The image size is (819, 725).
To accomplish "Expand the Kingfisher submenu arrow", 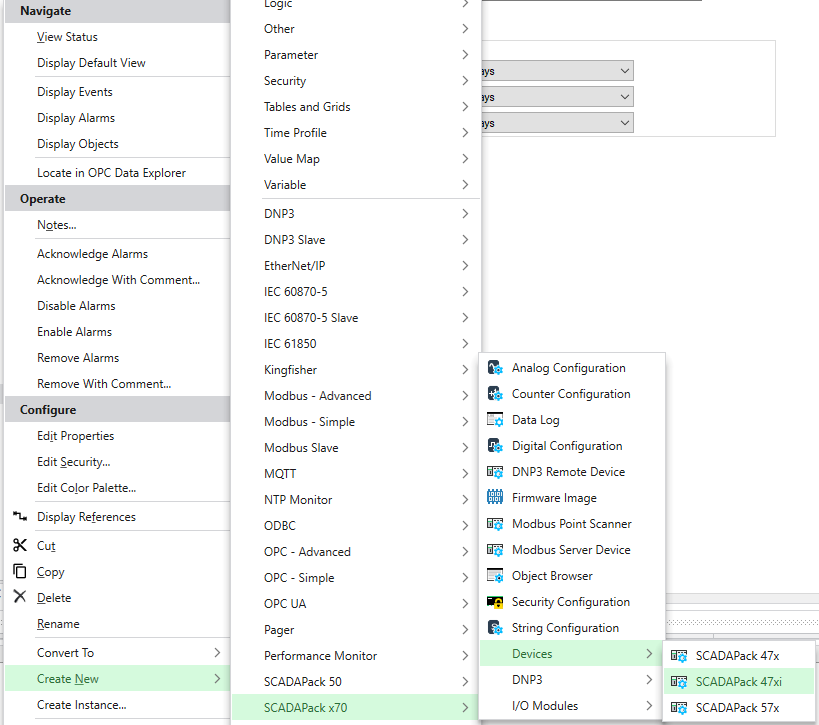I will [x=465, y=370].
